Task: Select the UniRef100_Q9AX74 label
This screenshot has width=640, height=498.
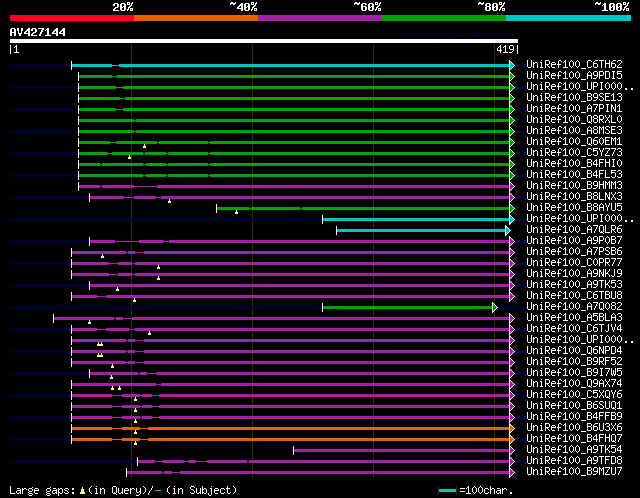Action: click(574, 384)
